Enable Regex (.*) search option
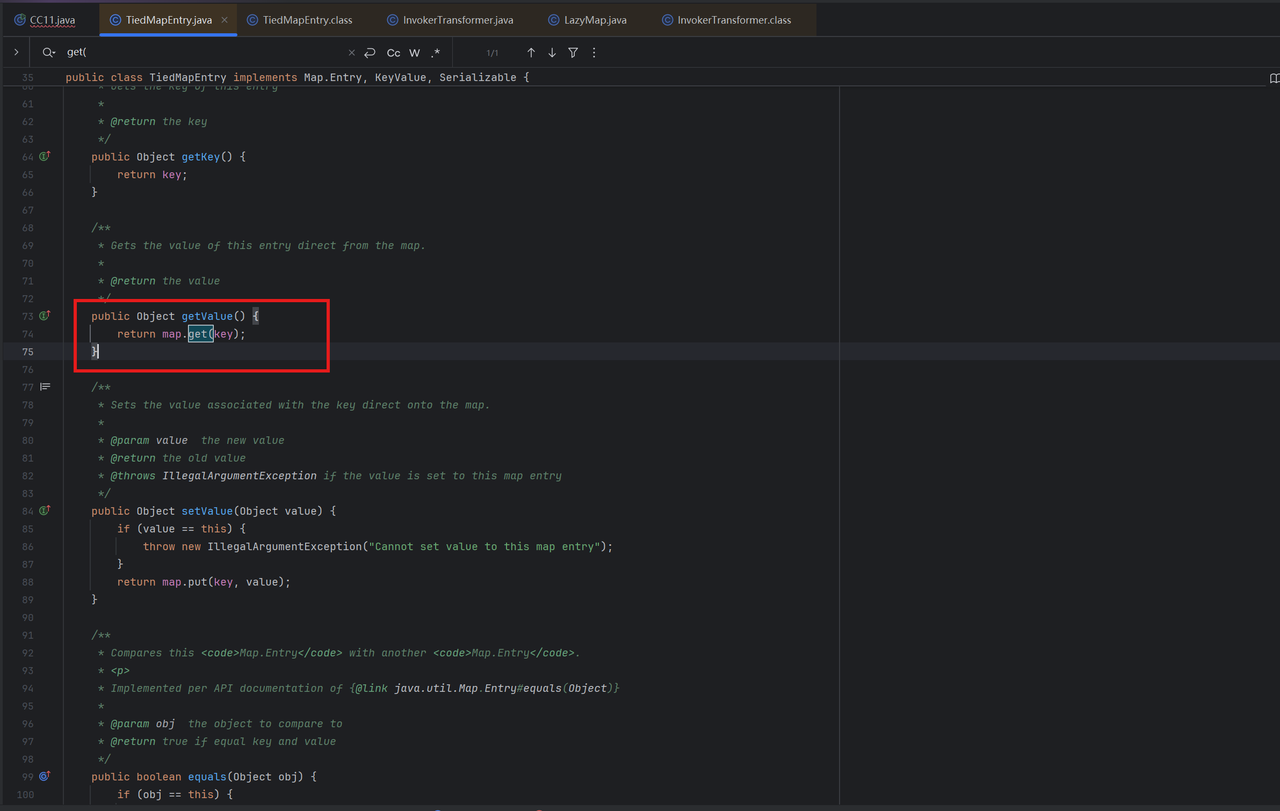Viewport: 1280px width, 811px height. pyautogui.click(x=435, y=53)
